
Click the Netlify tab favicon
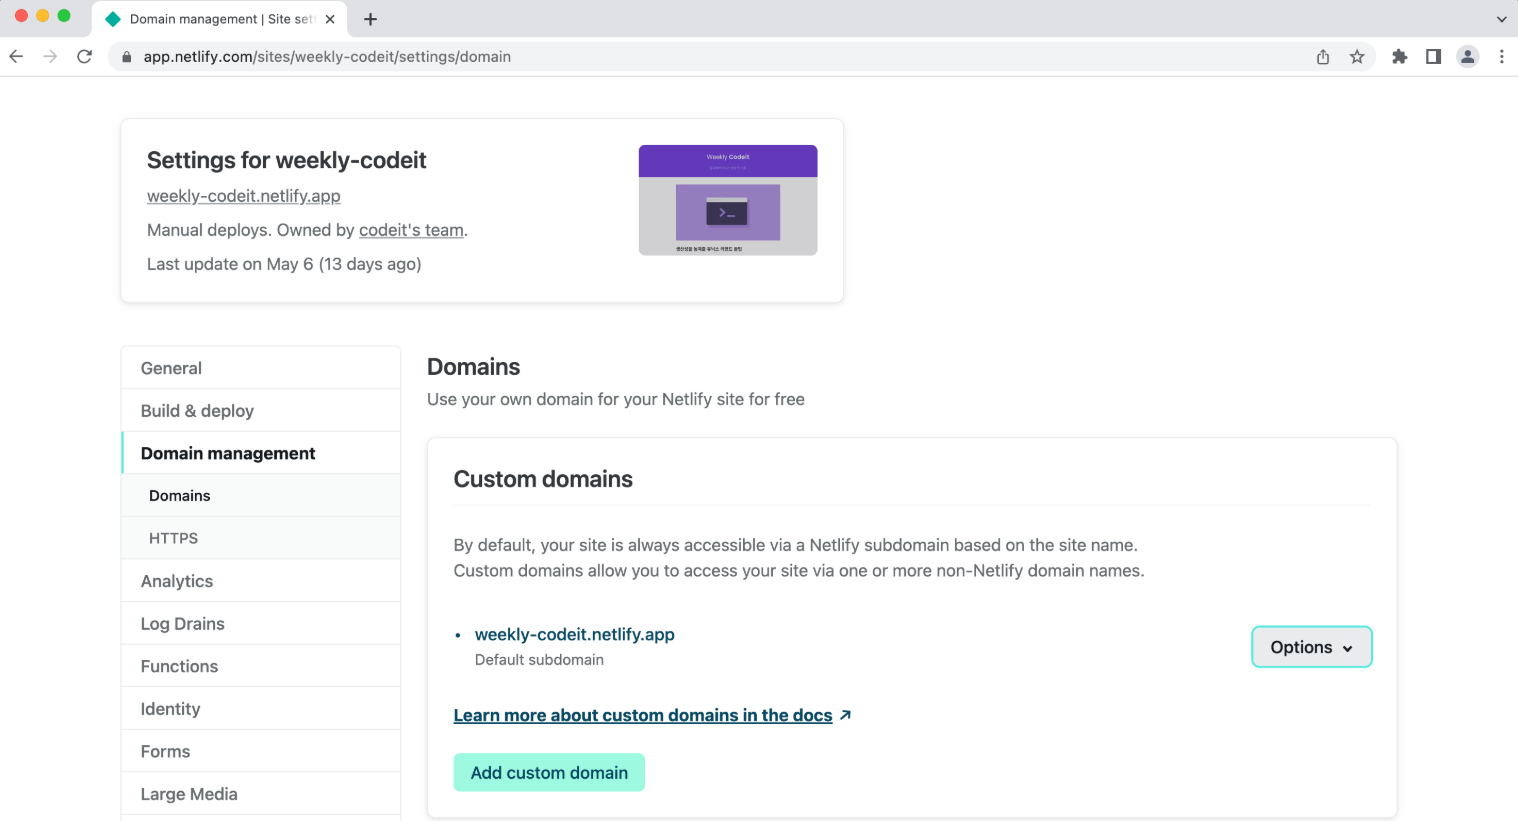(x=113, y=19)
